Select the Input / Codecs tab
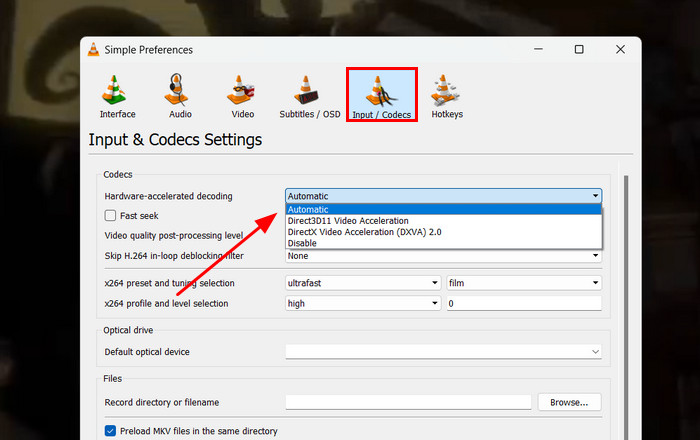This screenshot has width=700, height=440. click(x=382, y=95)
